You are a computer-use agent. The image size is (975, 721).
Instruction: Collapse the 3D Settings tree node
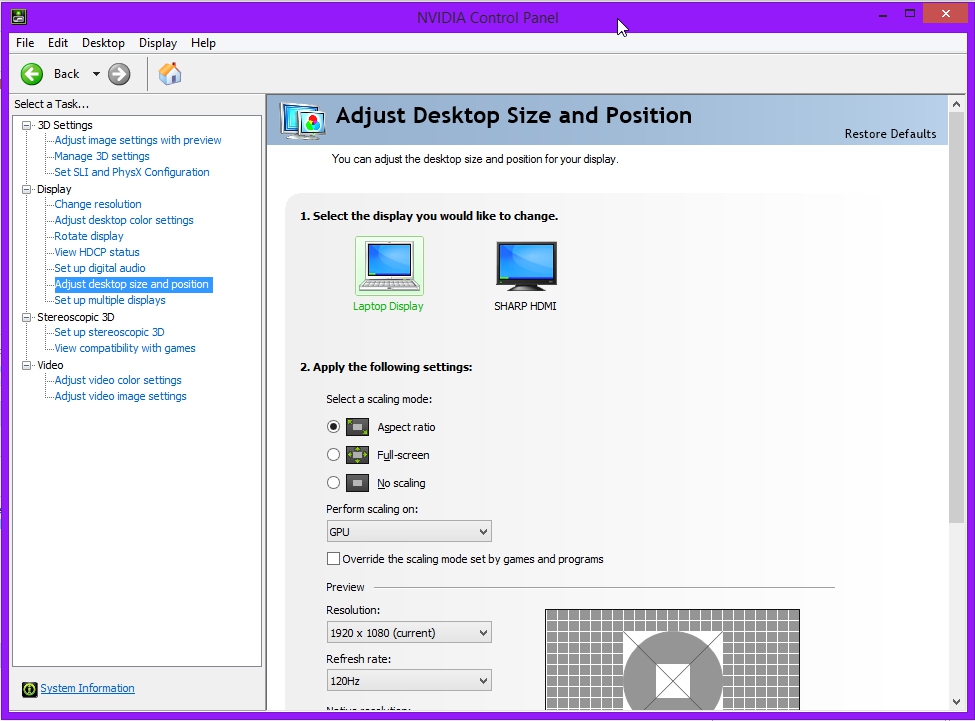click(x=27, y=125)
